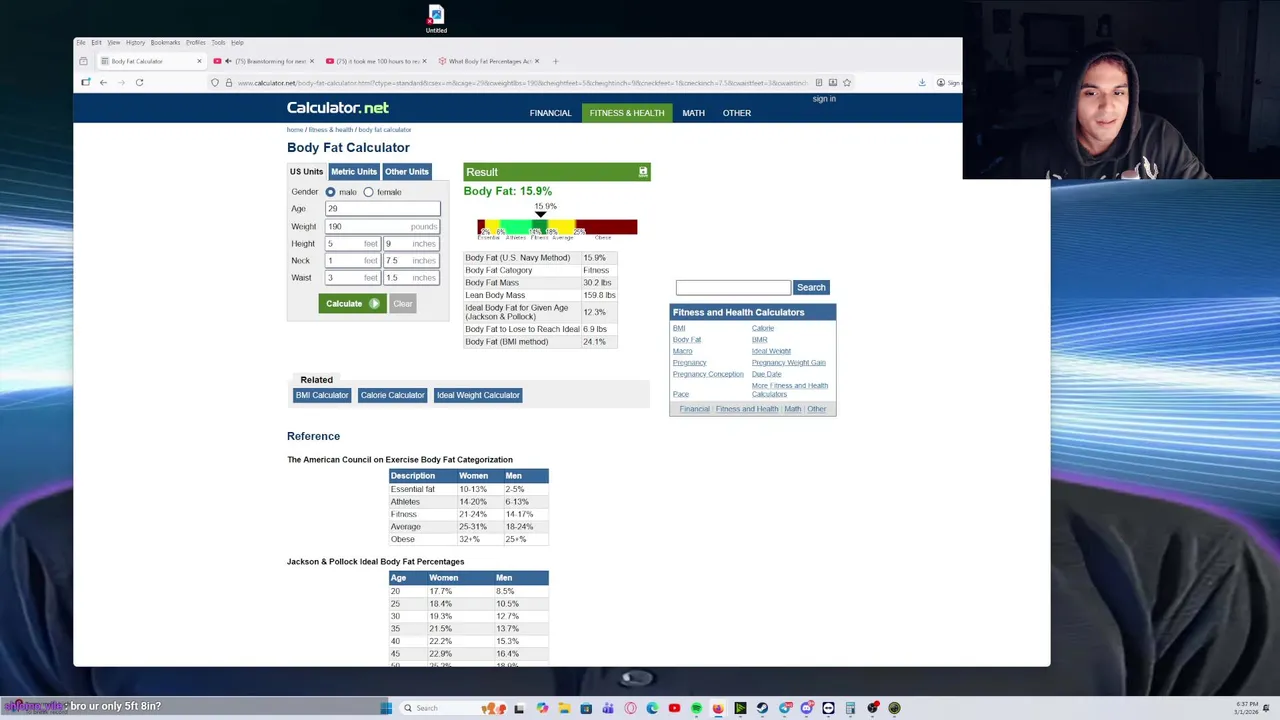Click the 'fitness & health' breadcrumb link

pyautogui.click(x=331, y=130)
